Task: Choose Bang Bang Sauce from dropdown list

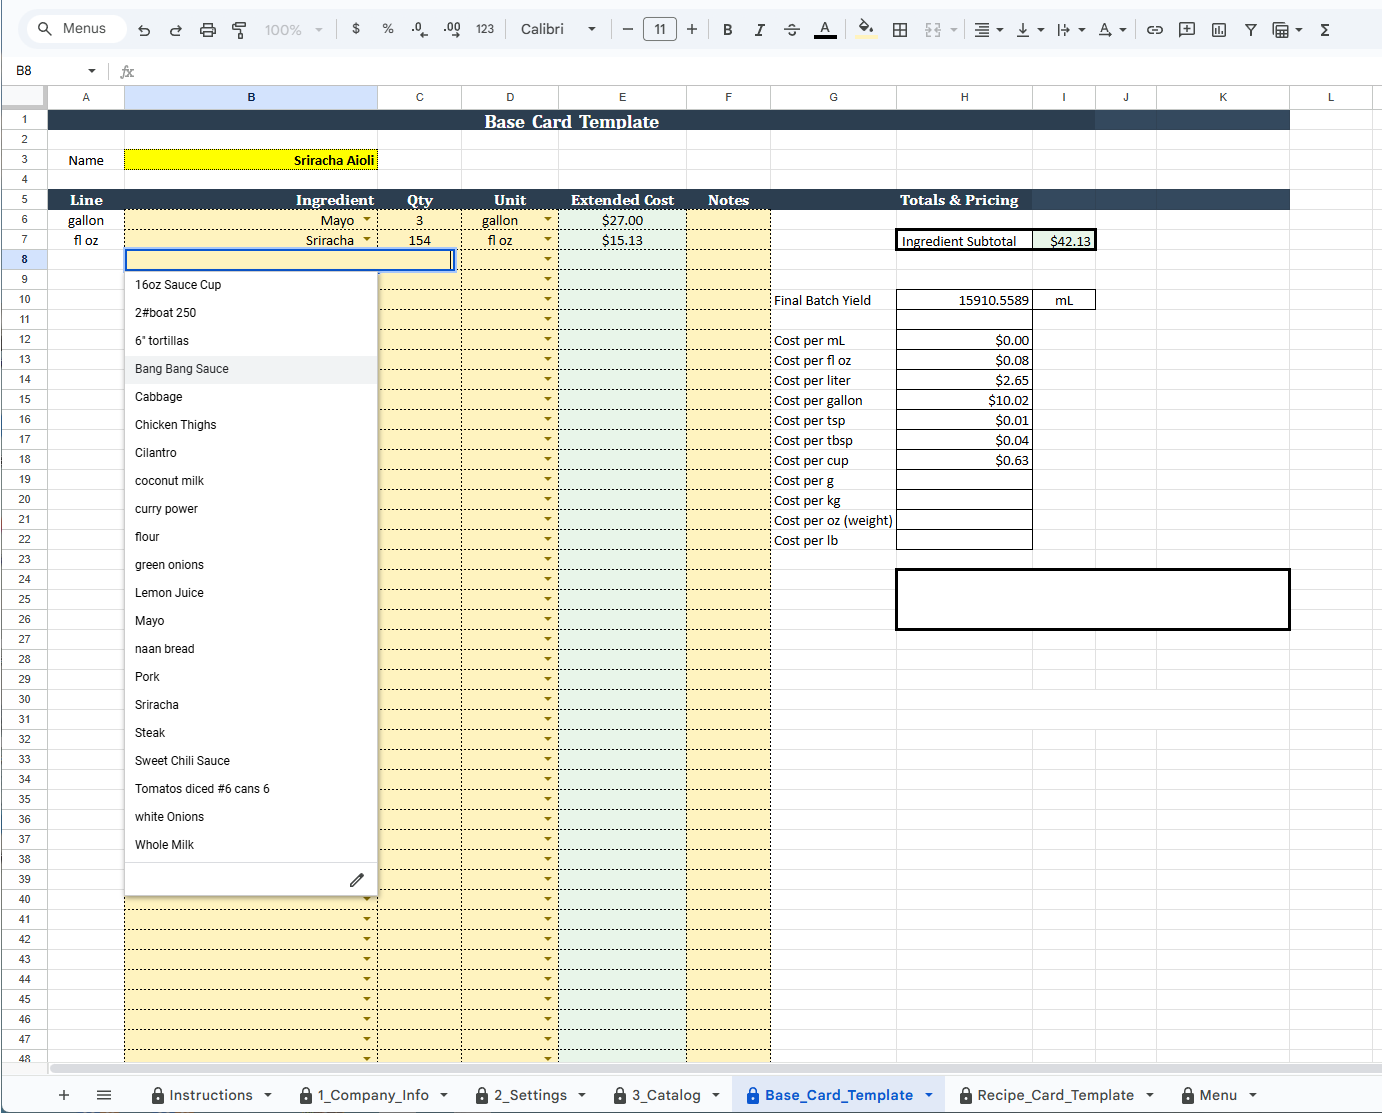Action: click(182, 369)
